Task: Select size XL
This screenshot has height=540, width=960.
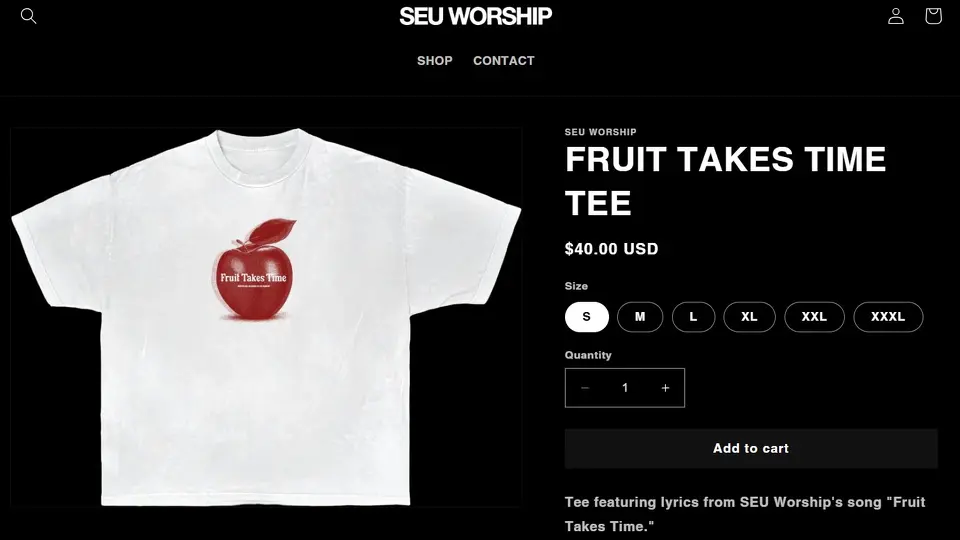Action: [x=749, y=317]
